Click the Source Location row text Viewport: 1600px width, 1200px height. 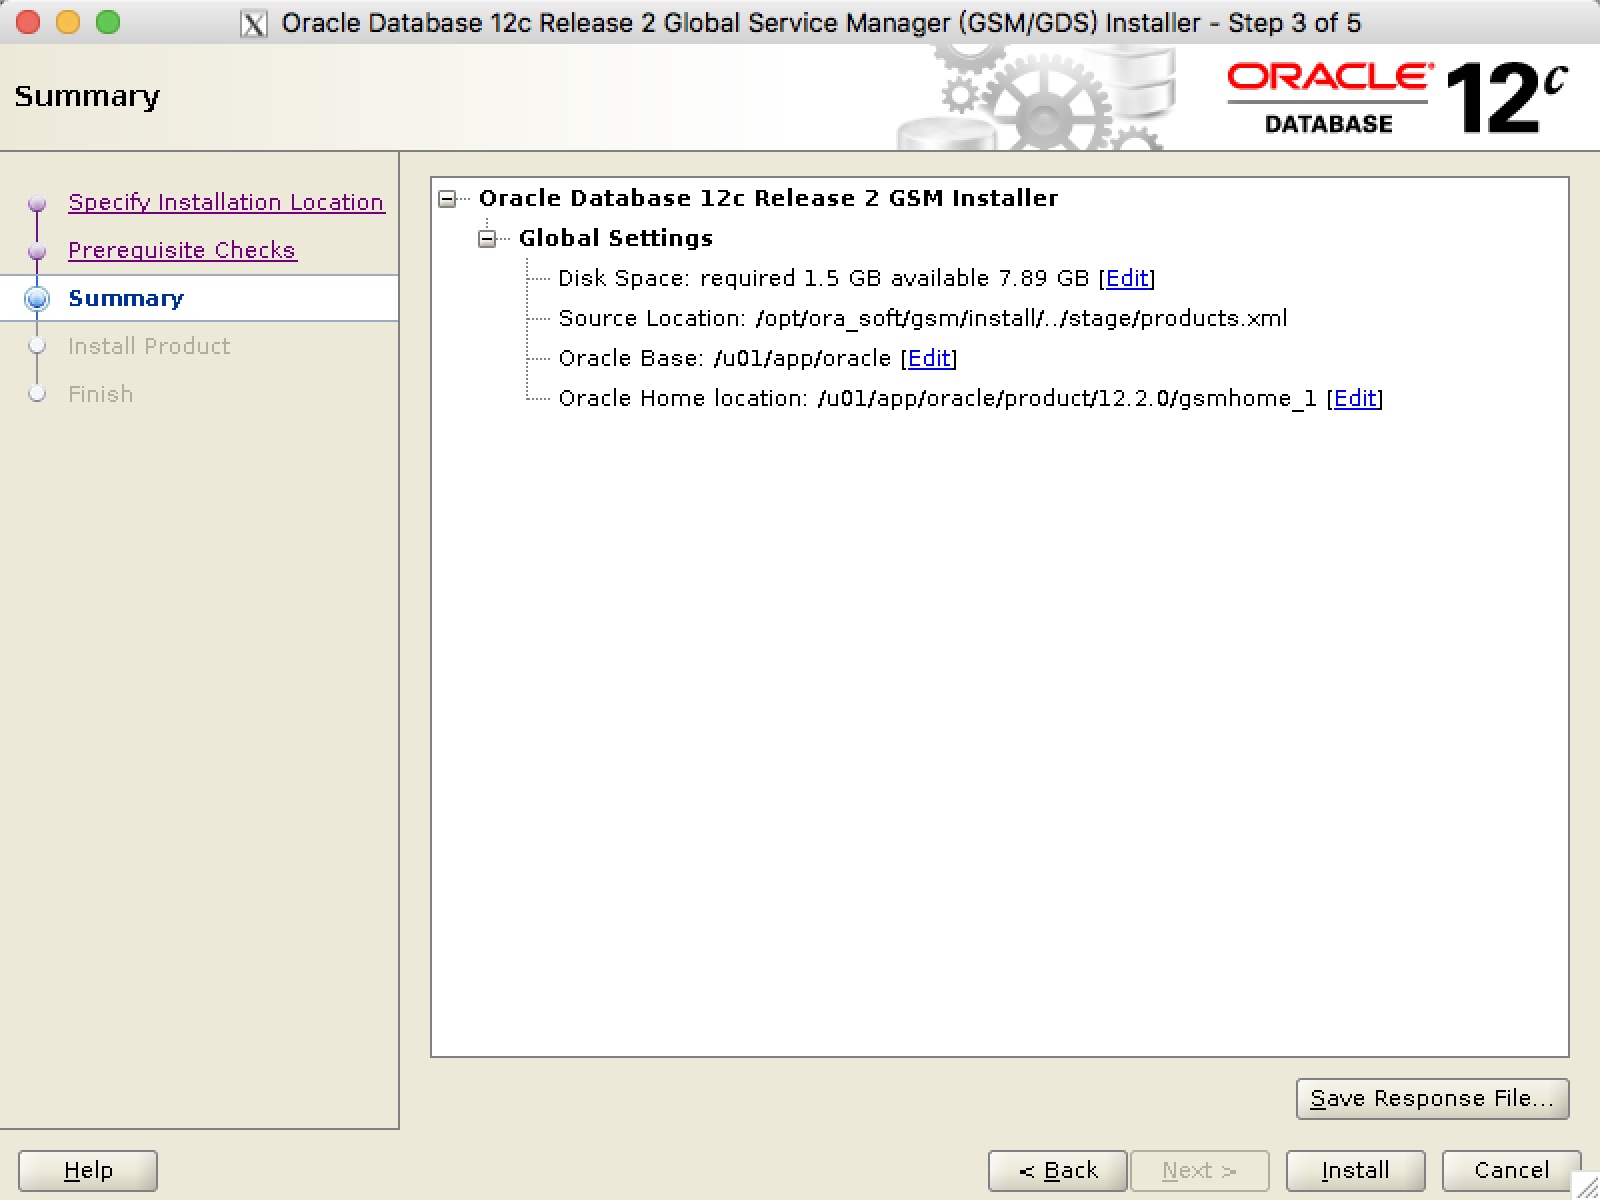(x=923, y=318)
